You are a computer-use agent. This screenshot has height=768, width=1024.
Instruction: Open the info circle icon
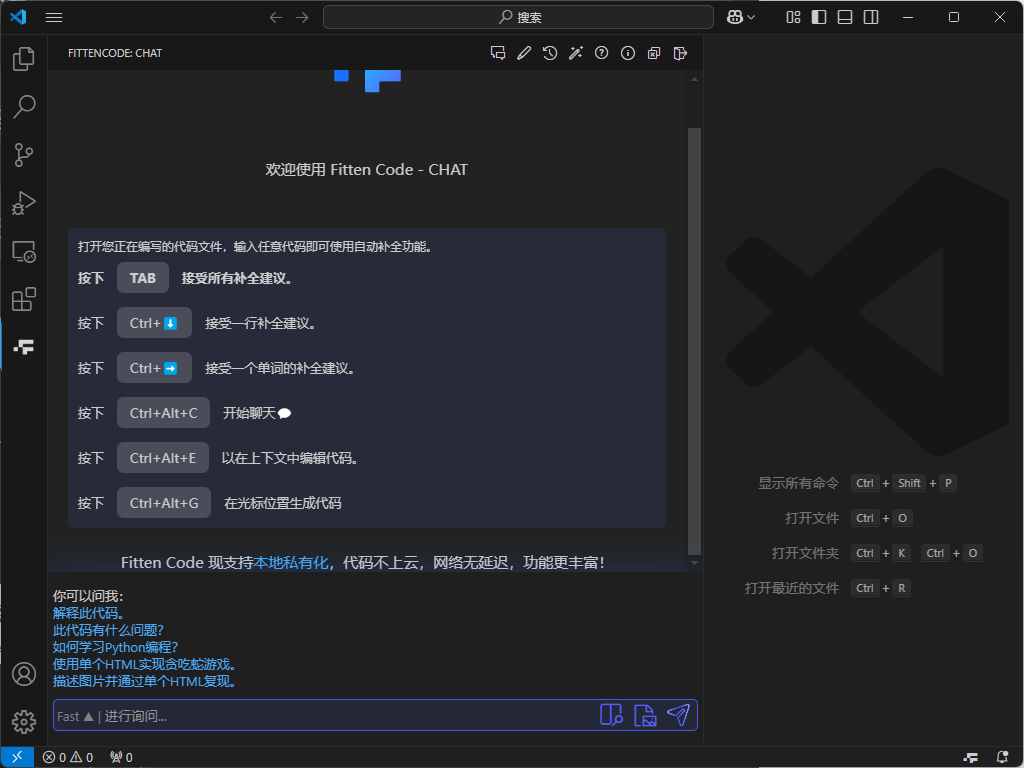coord(628,53)
